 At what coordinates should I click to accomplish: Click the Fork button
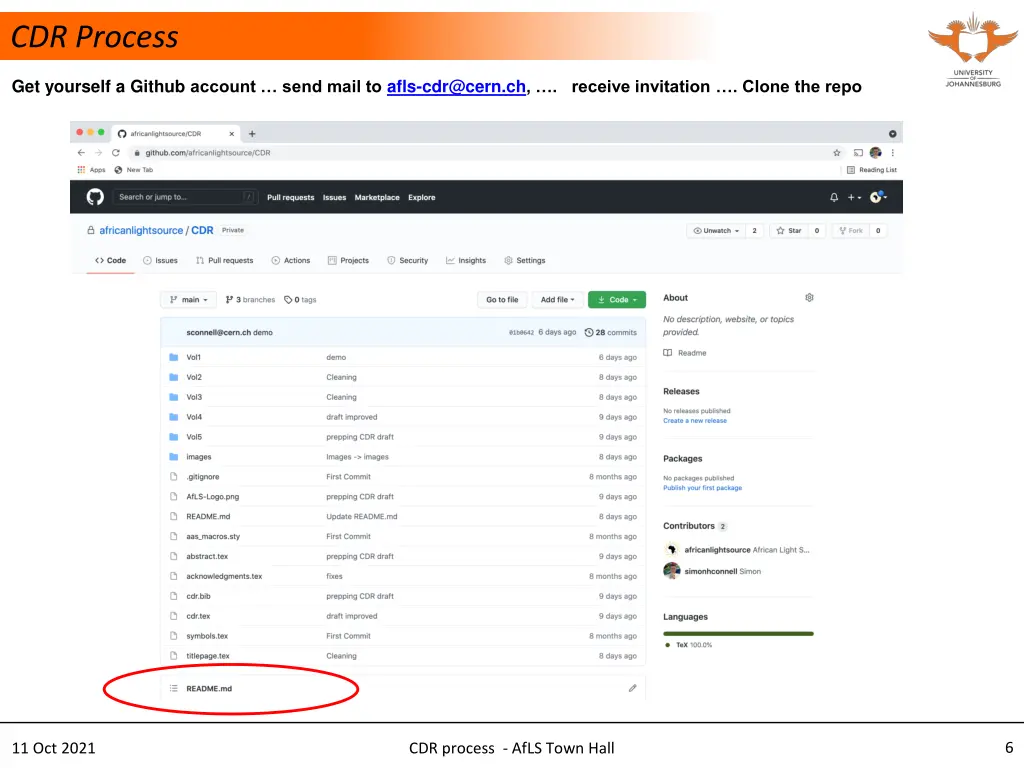pos(851,231)
